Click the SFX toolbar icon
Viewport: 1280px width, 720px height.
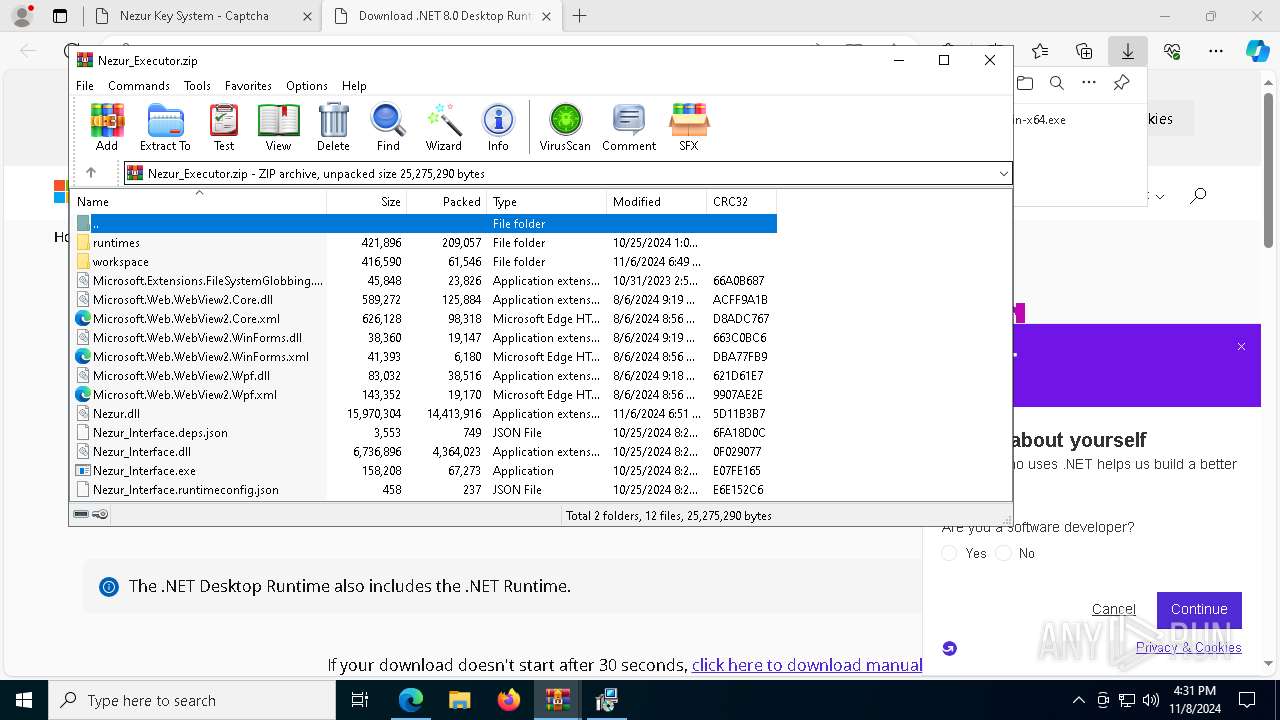pyautogui.click(x=689, y=127)
